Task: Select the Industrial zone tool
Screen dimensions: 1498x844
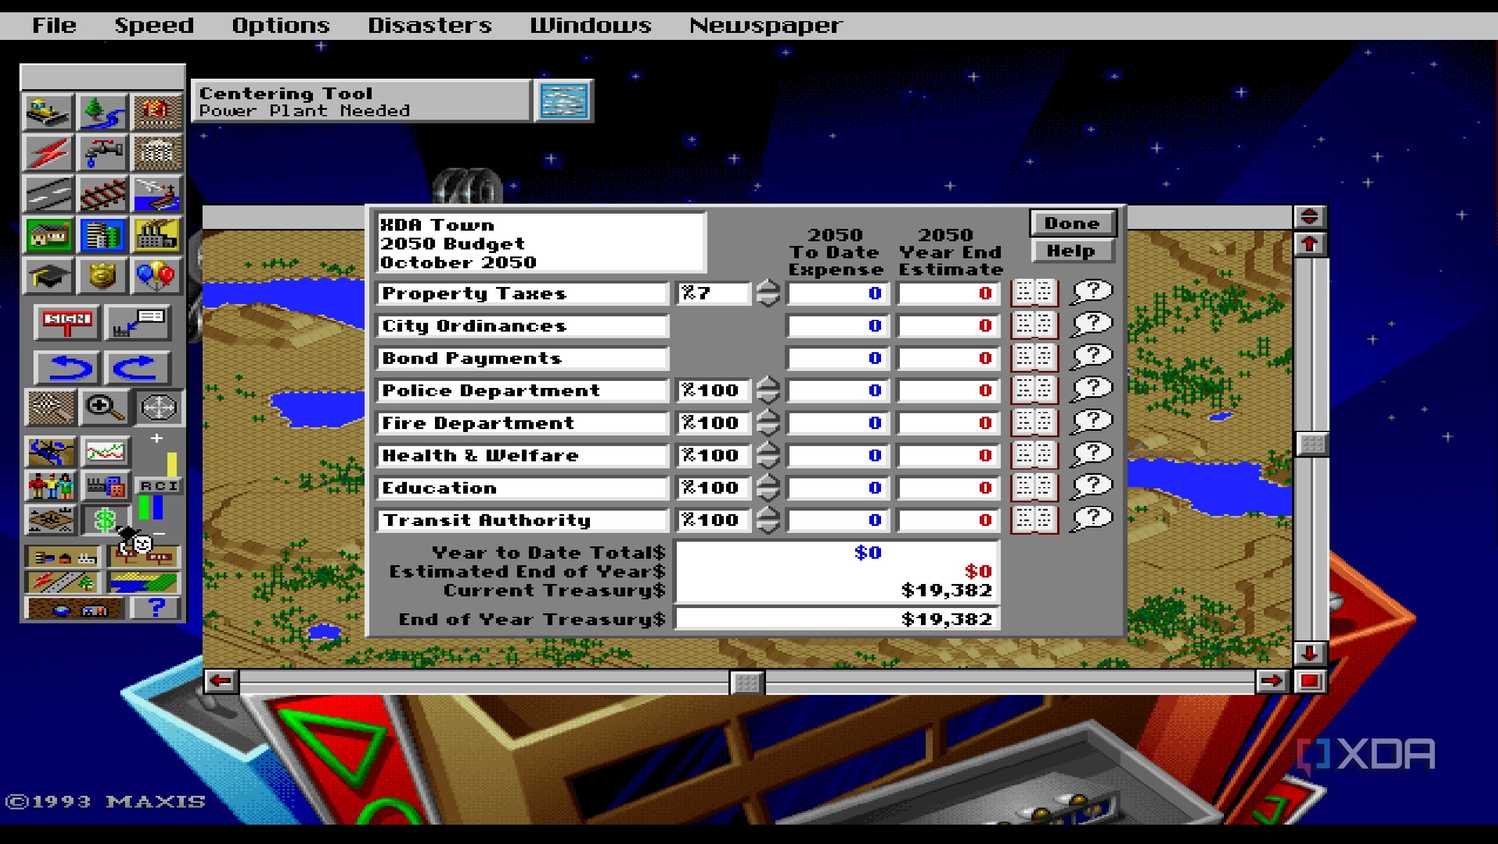Action: pos(157,235)
